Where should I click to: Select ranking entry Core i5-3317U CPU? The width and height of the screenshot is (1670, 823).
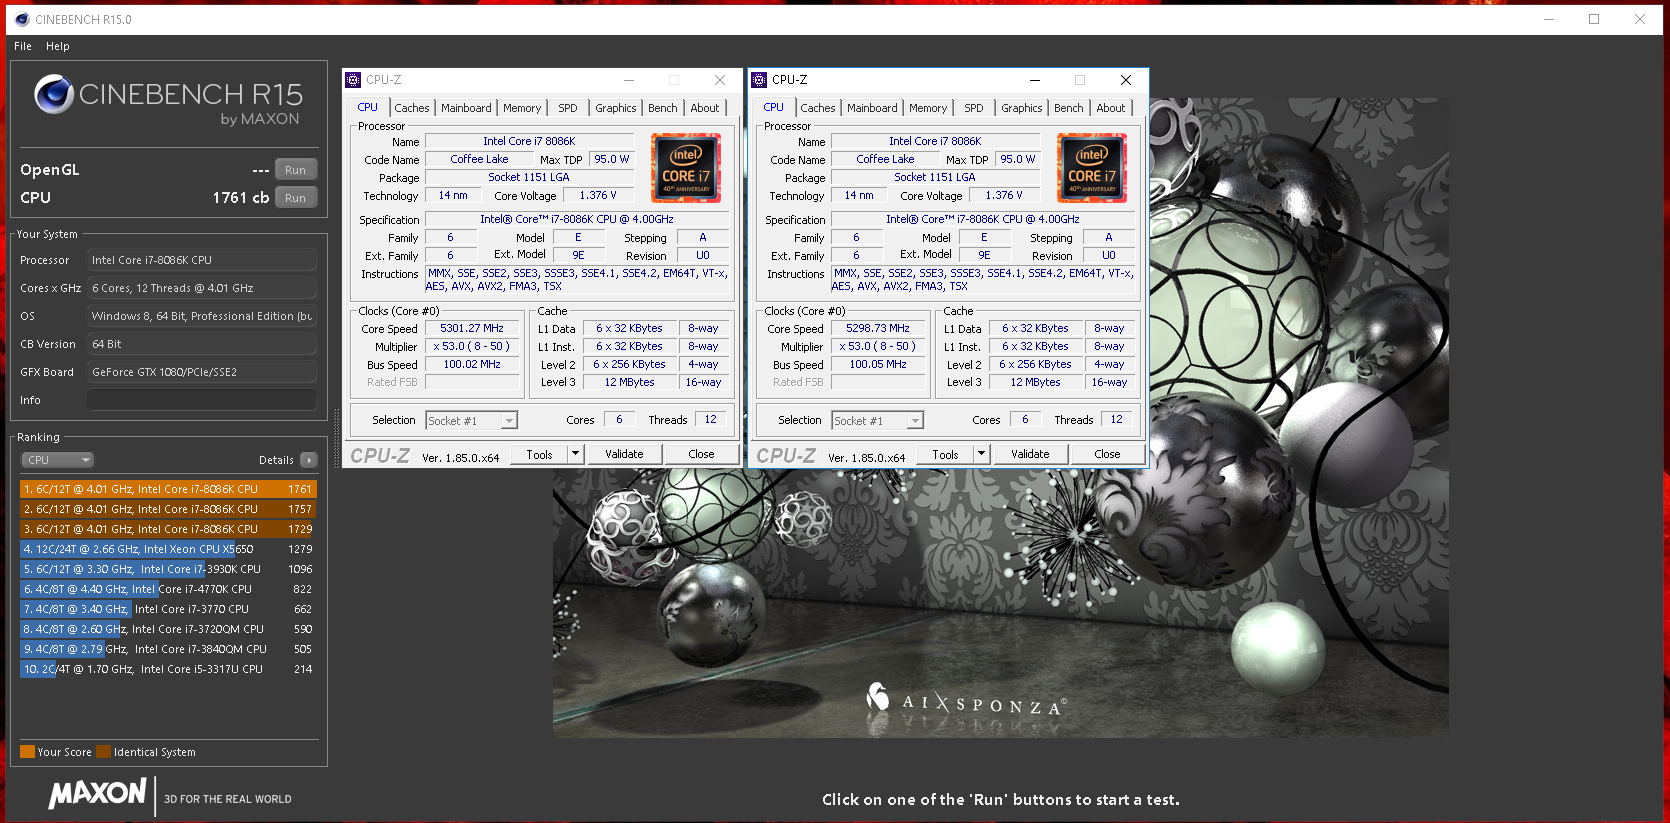pos(168,669)
